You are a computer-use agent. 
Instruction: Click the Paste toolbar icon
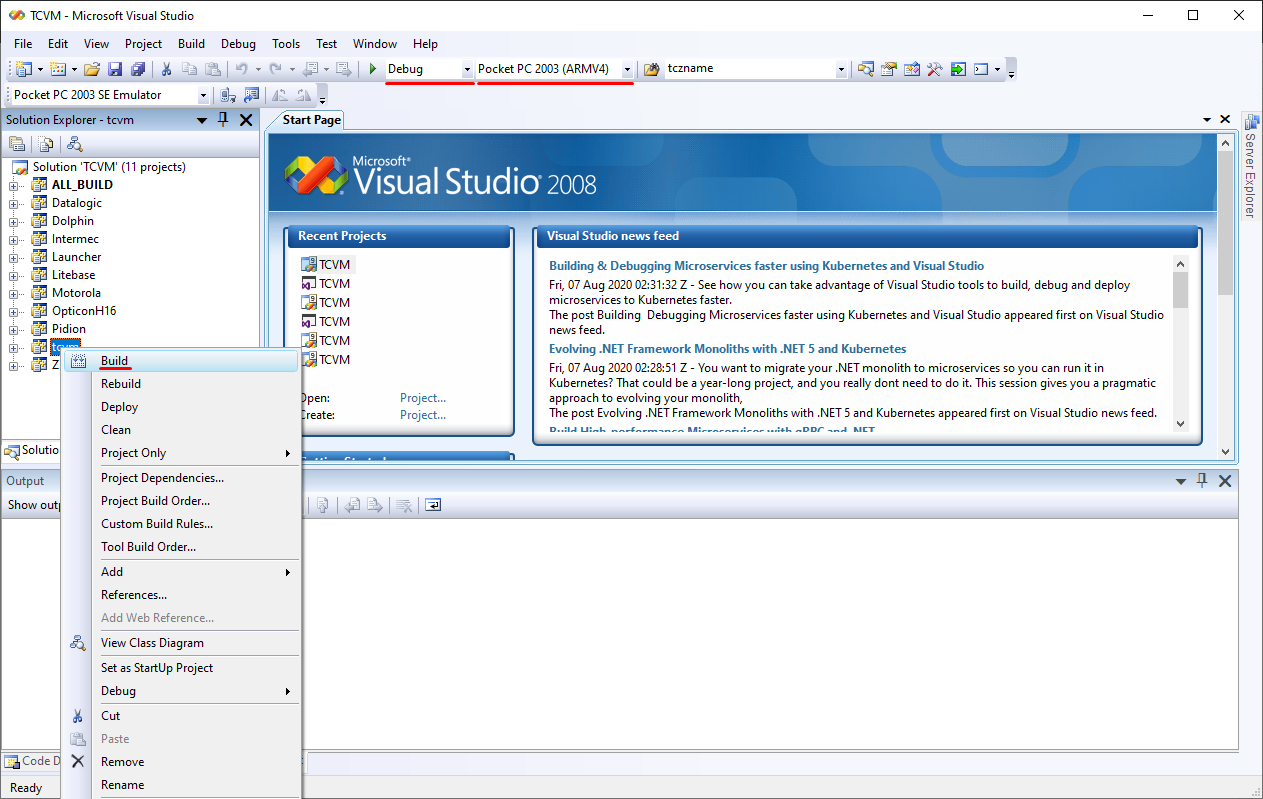[212, 69]
